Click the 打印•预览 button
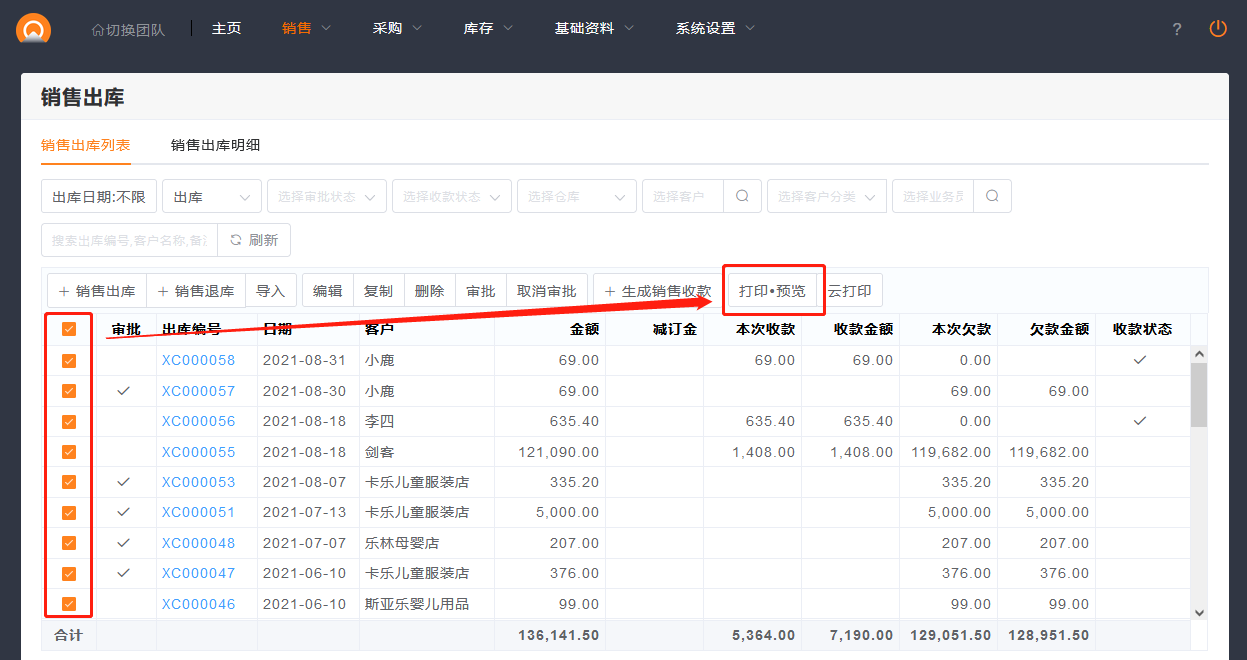Image resolution: width=1247 pixels, height=660 pixels. click(x=772, y=291)
